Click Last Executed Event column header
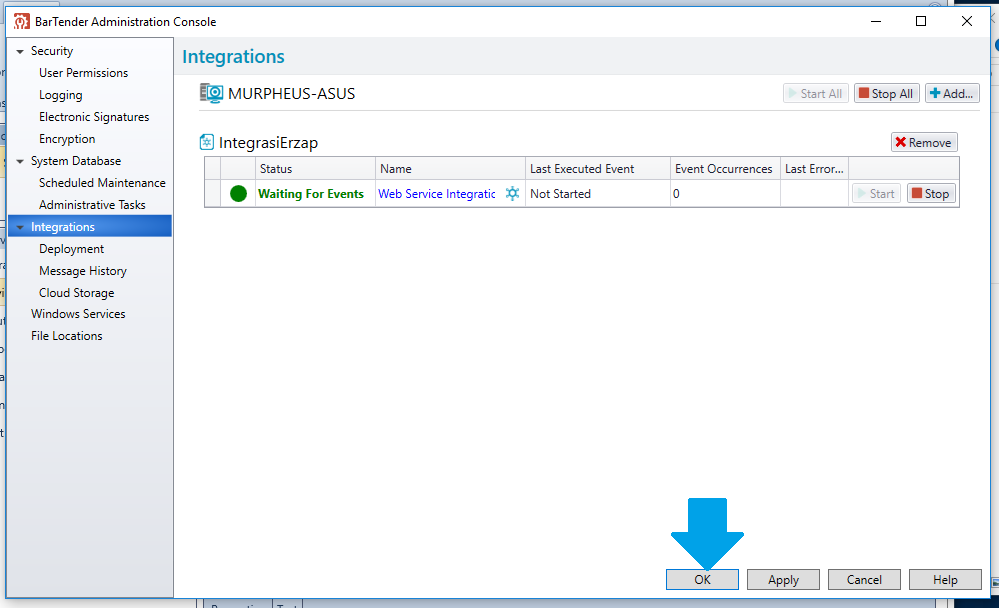This screenshot has width=999, height=608. pos(598,169)
